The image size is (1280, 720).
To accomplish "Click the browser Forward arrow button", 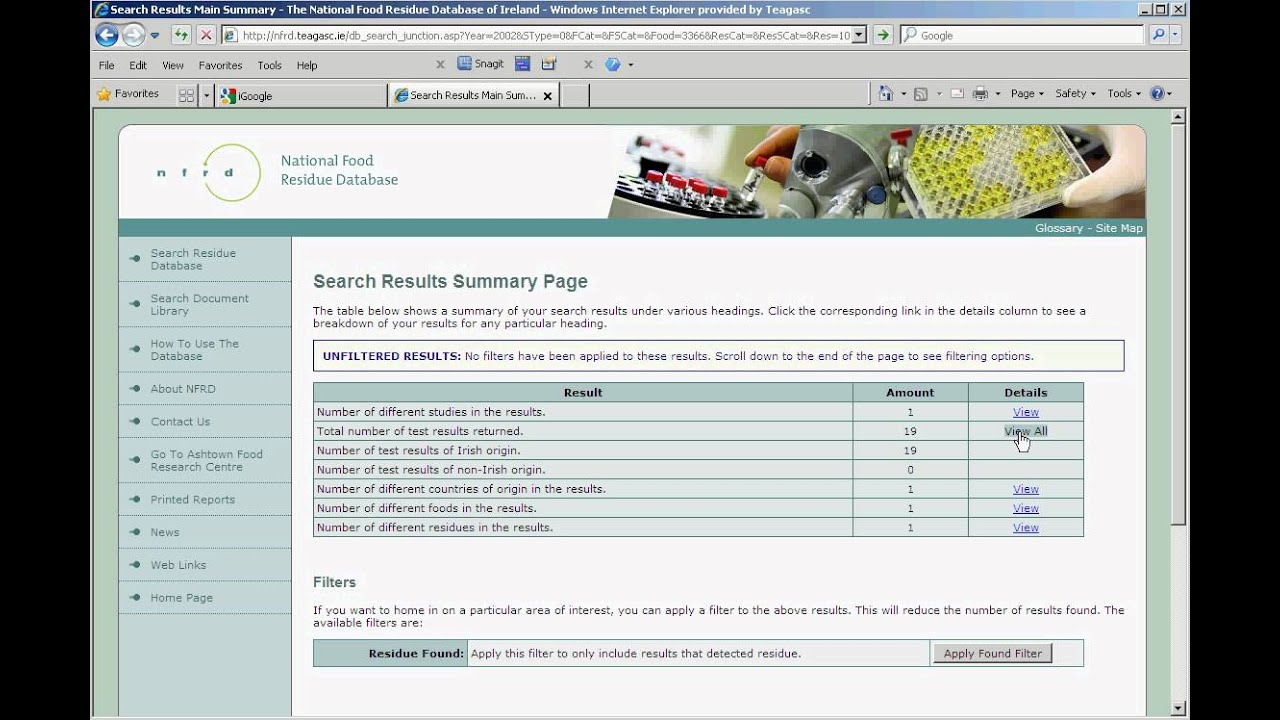I will click(133, 35).
